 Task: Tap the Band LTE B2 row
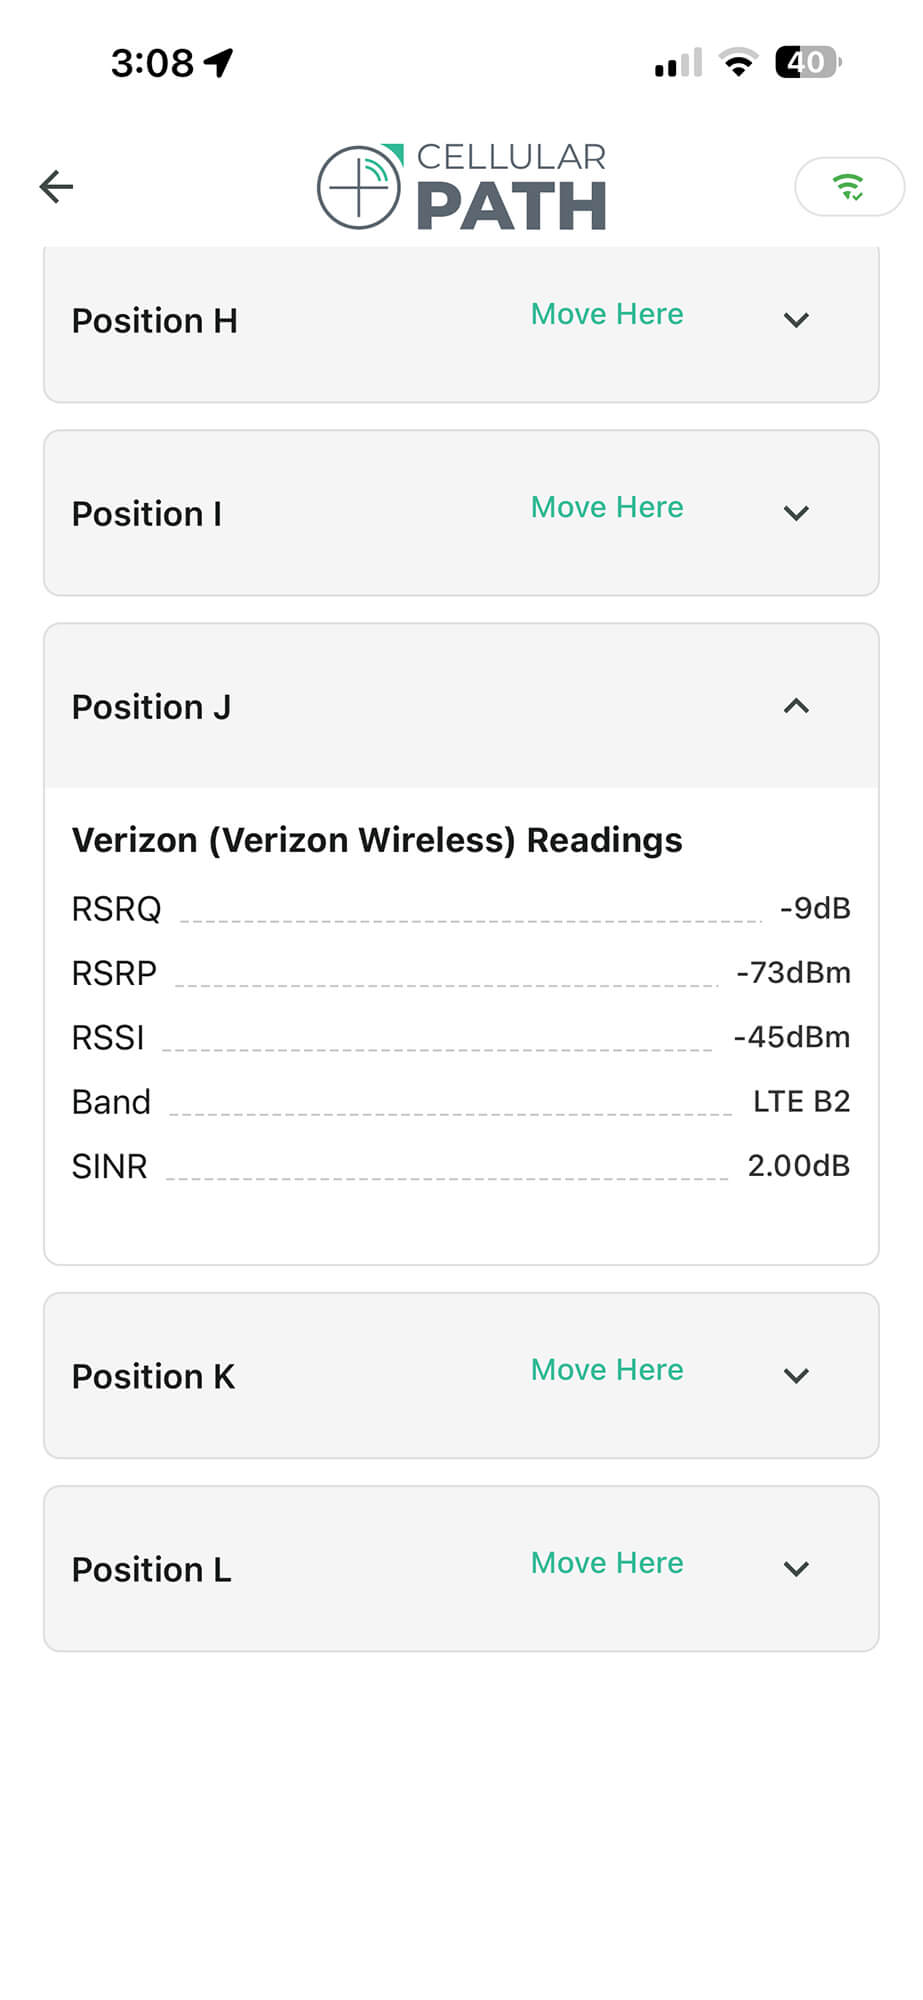(461, 1102)
